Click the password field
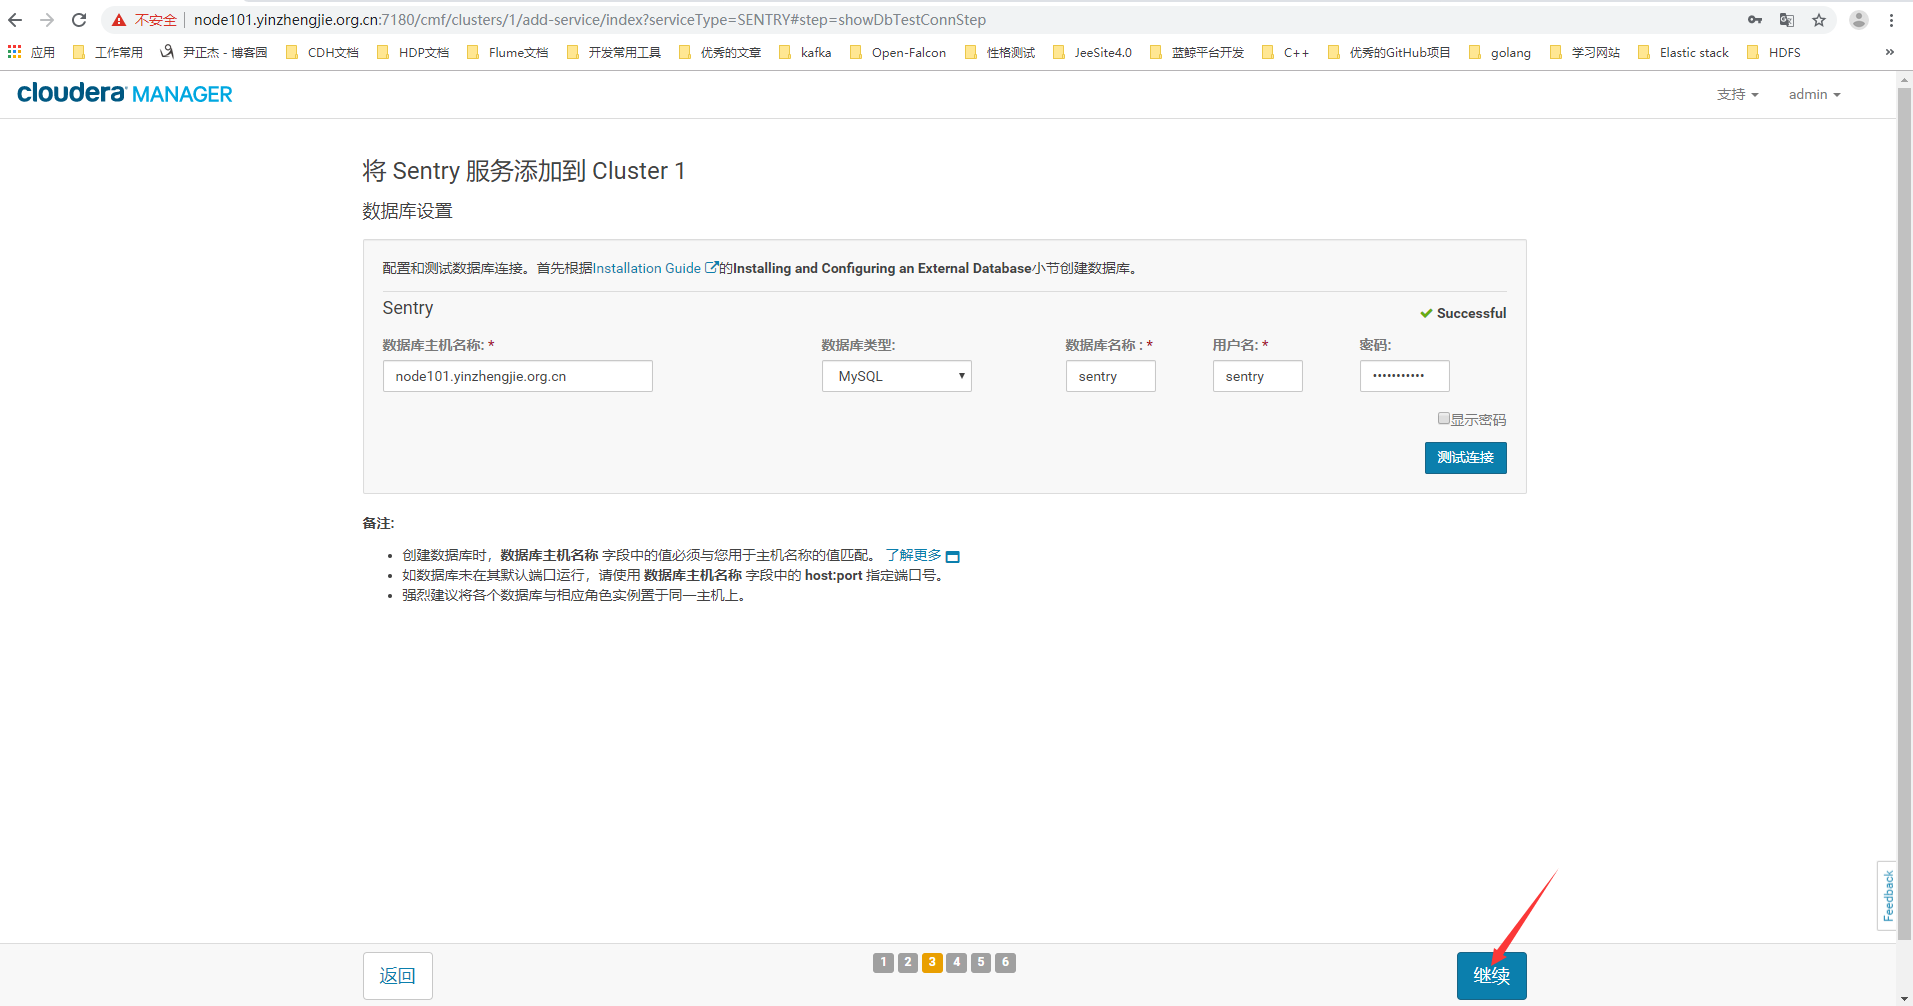 click(x=1404, y=376)
